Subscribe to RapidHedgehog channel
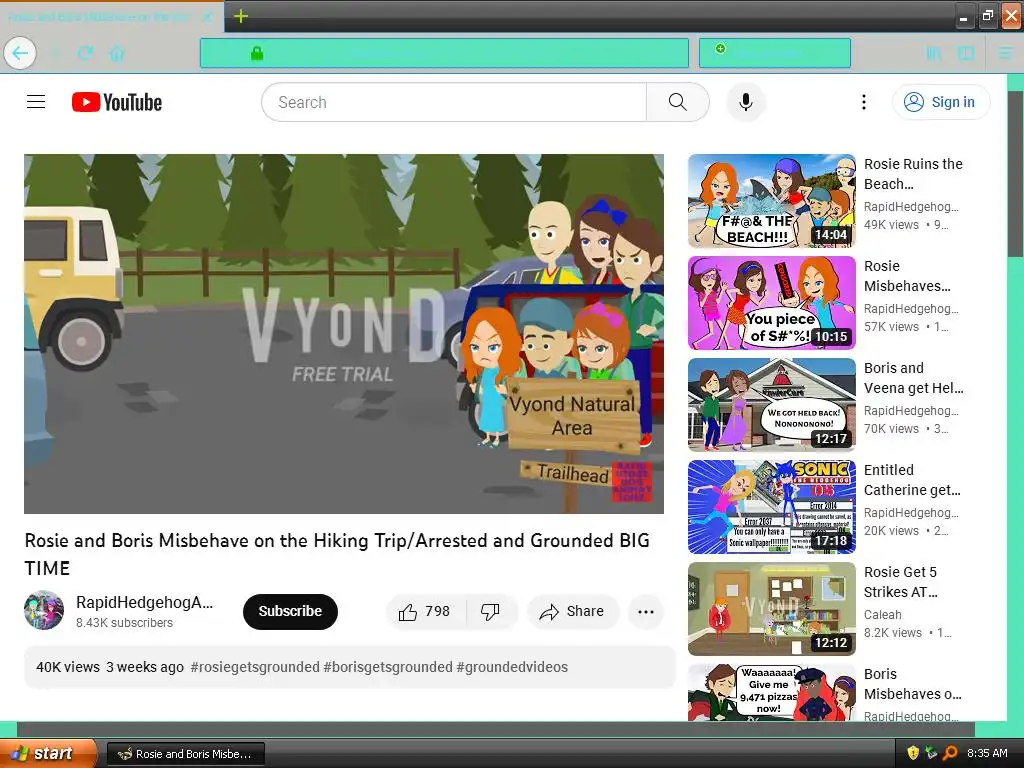This screenshot has height=768, width=1024. [290, 611]
